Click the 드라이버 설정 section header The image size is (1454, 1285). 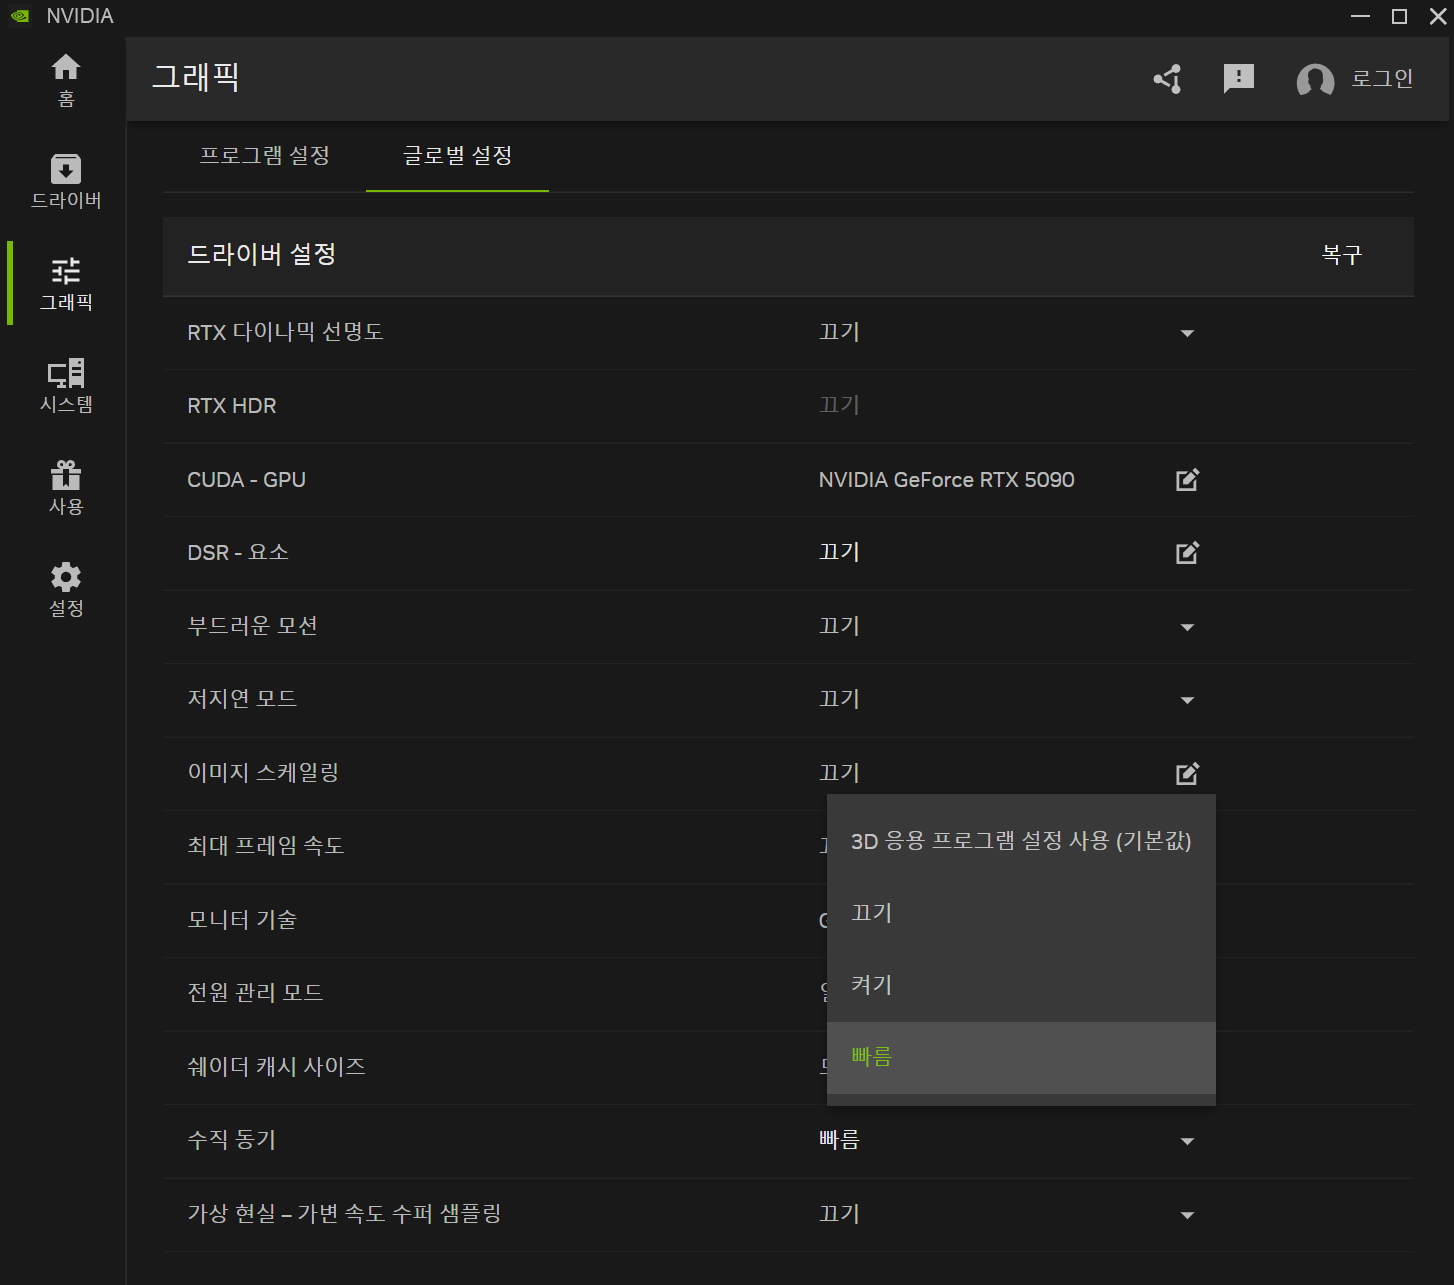coord(262,254)
